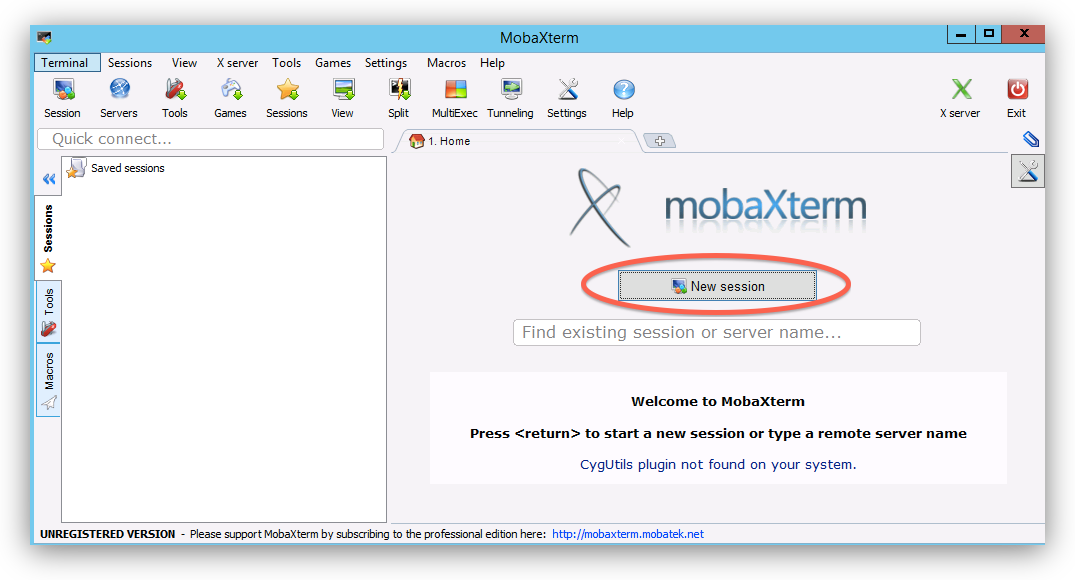Select the Saved sessions tree item
1075x580 pixels.
[x=127, y=168]
